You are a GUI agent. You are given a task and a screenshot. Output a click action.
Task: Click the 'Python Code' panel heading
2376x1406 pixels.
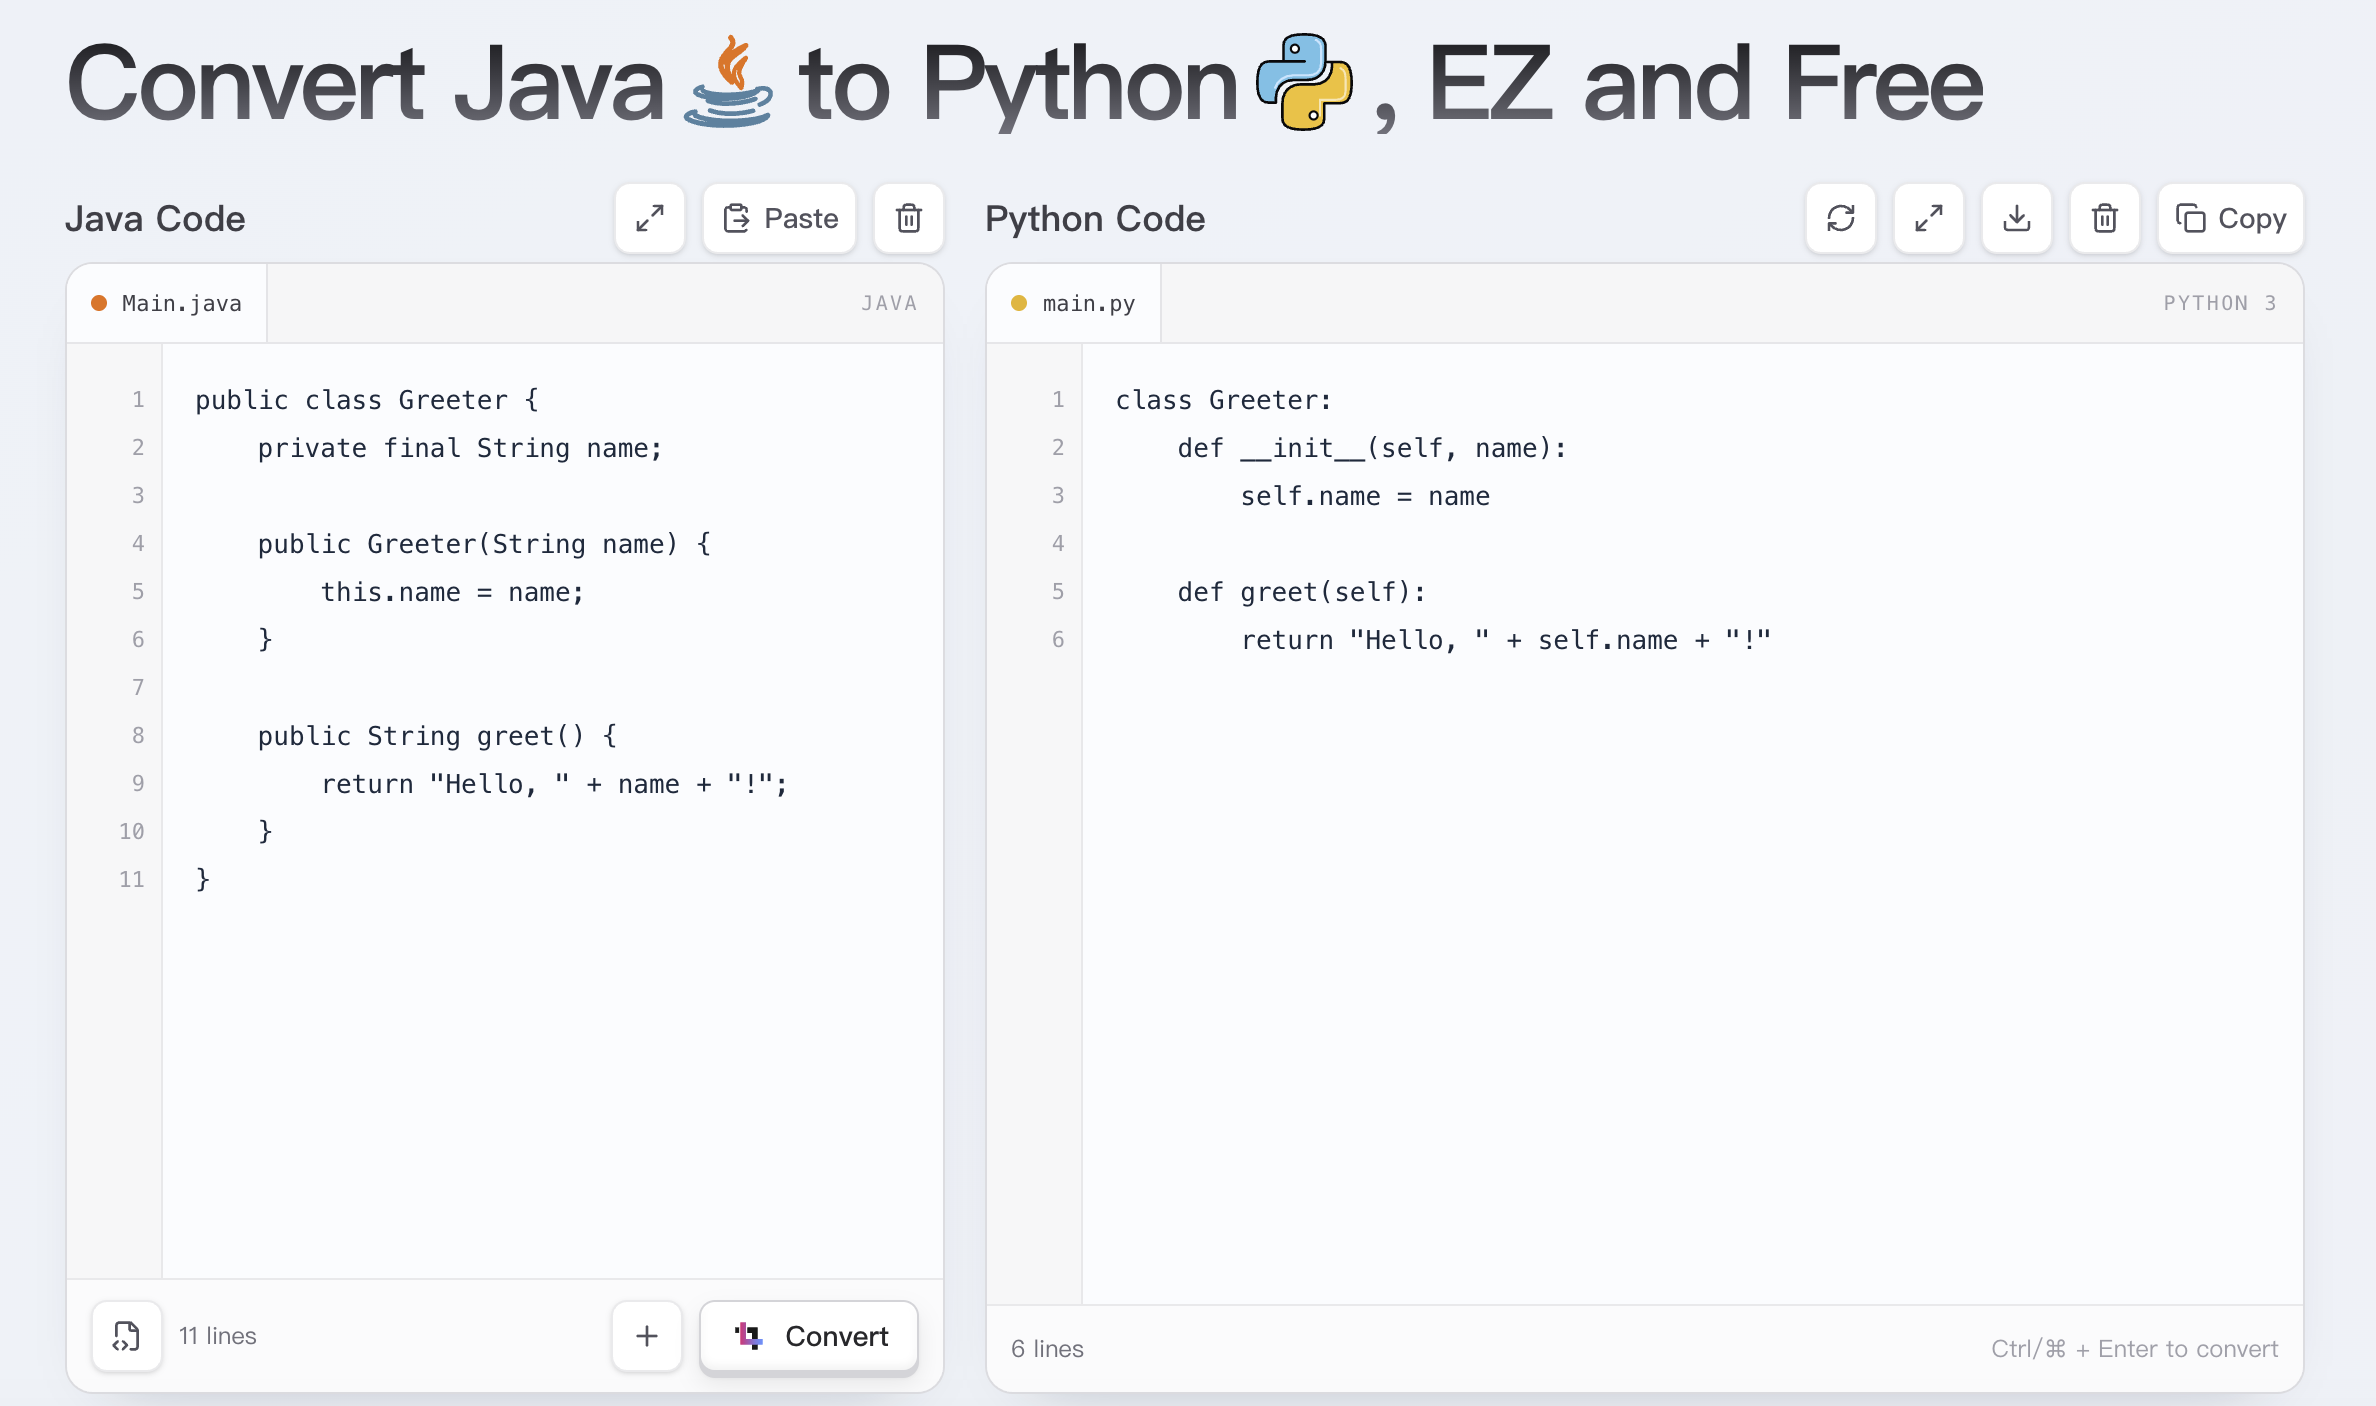(1095, 218)
